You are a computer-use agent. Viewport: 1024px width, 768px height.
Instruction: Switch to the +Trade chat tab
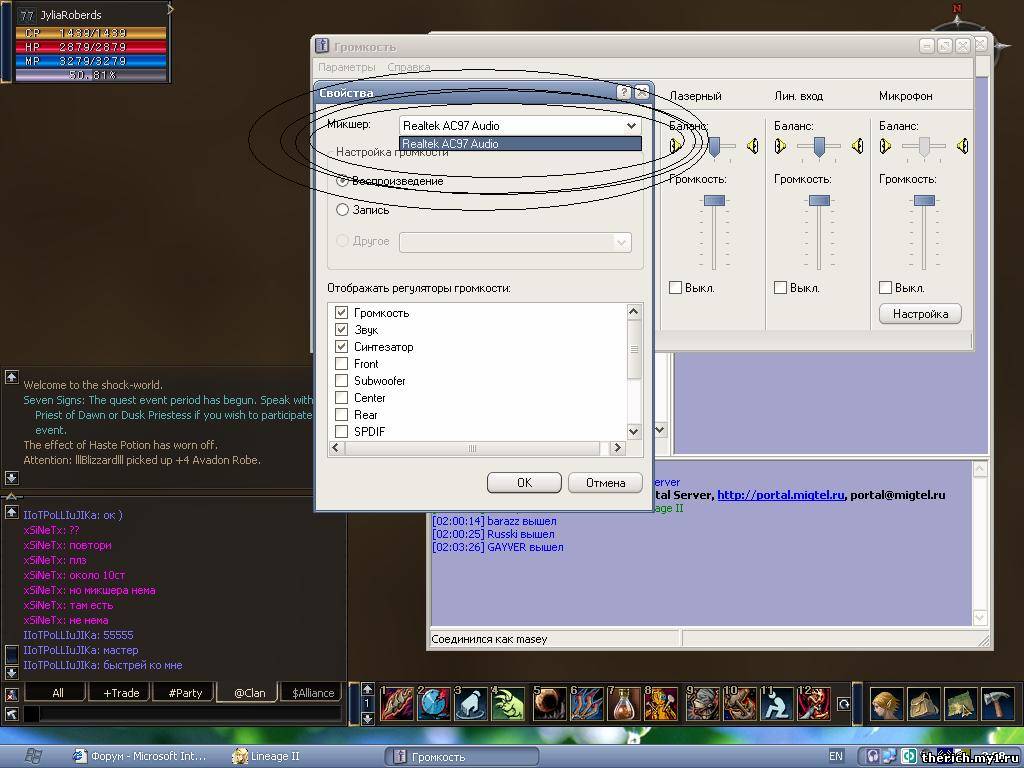pos(121,692)
